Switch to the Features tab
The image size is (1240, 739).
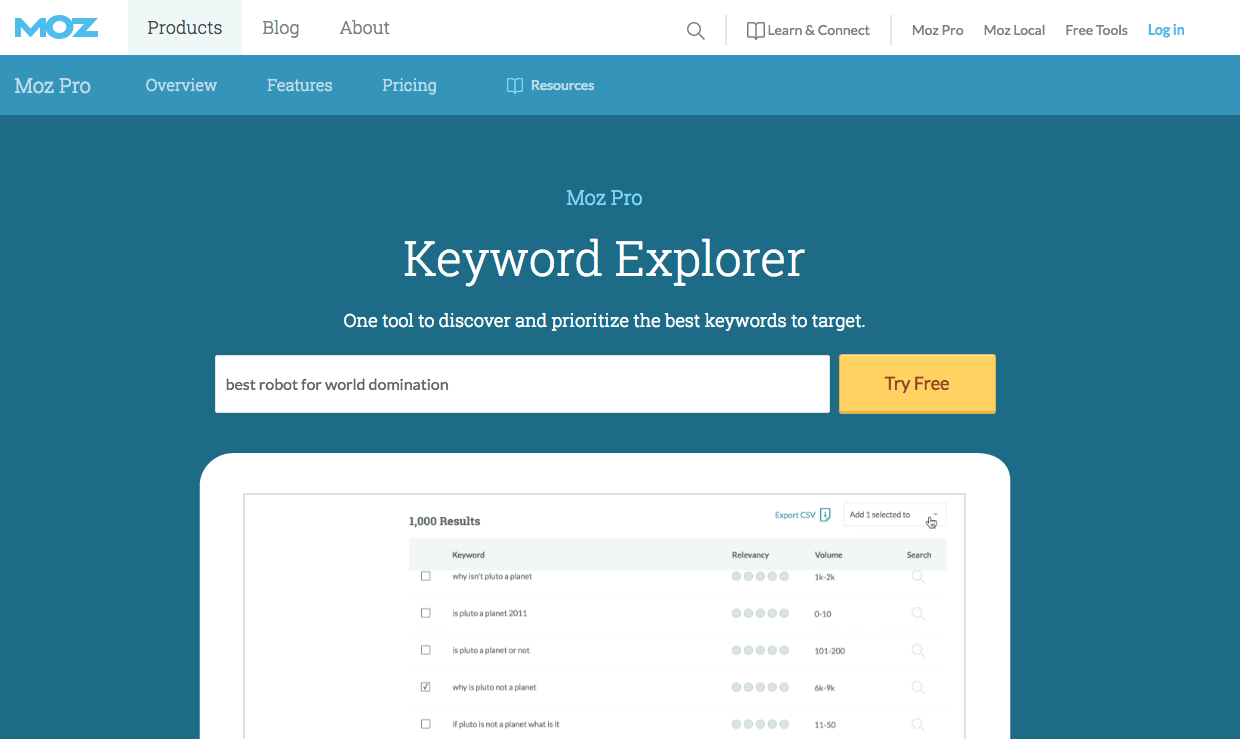point(299,86)
